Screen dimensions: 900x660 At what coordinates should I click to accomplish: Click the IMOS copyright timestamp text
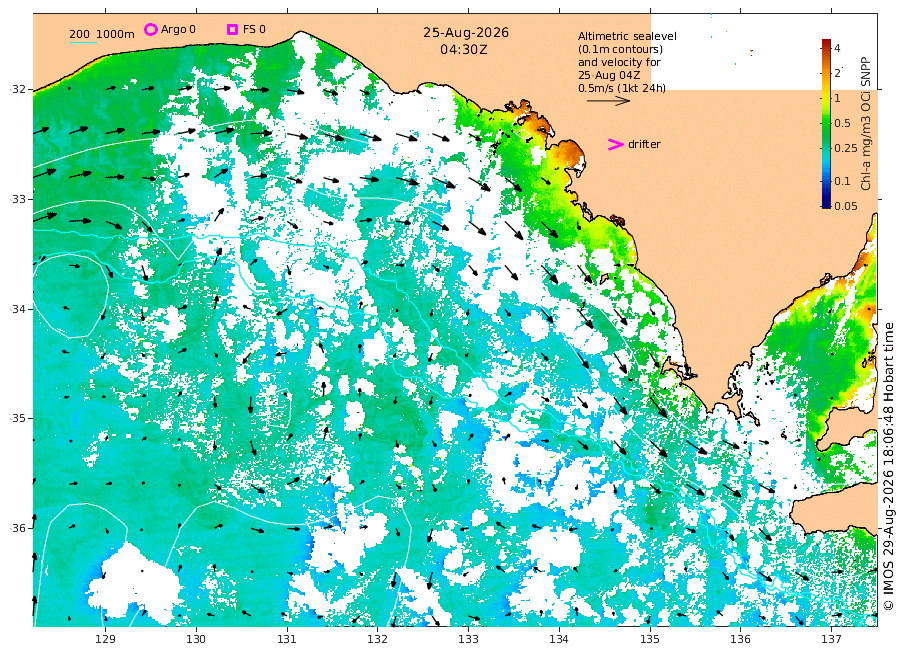coord(889,465)
